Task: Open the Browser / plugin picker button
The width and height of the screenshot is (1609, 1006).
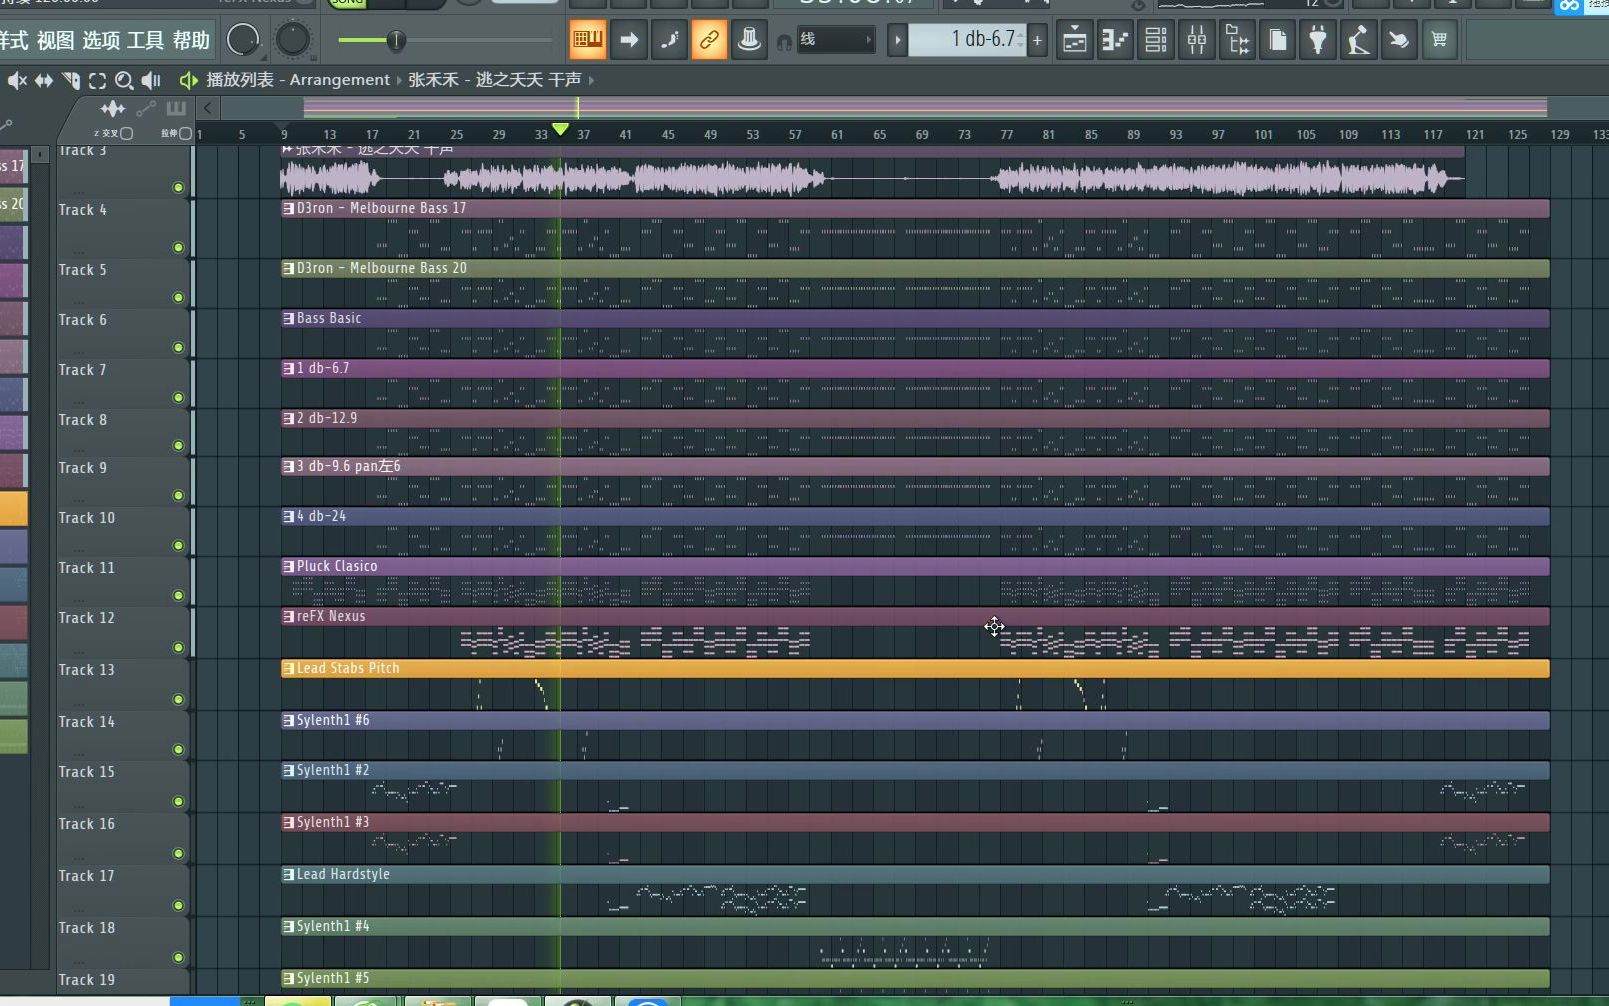Action: 1238,40
